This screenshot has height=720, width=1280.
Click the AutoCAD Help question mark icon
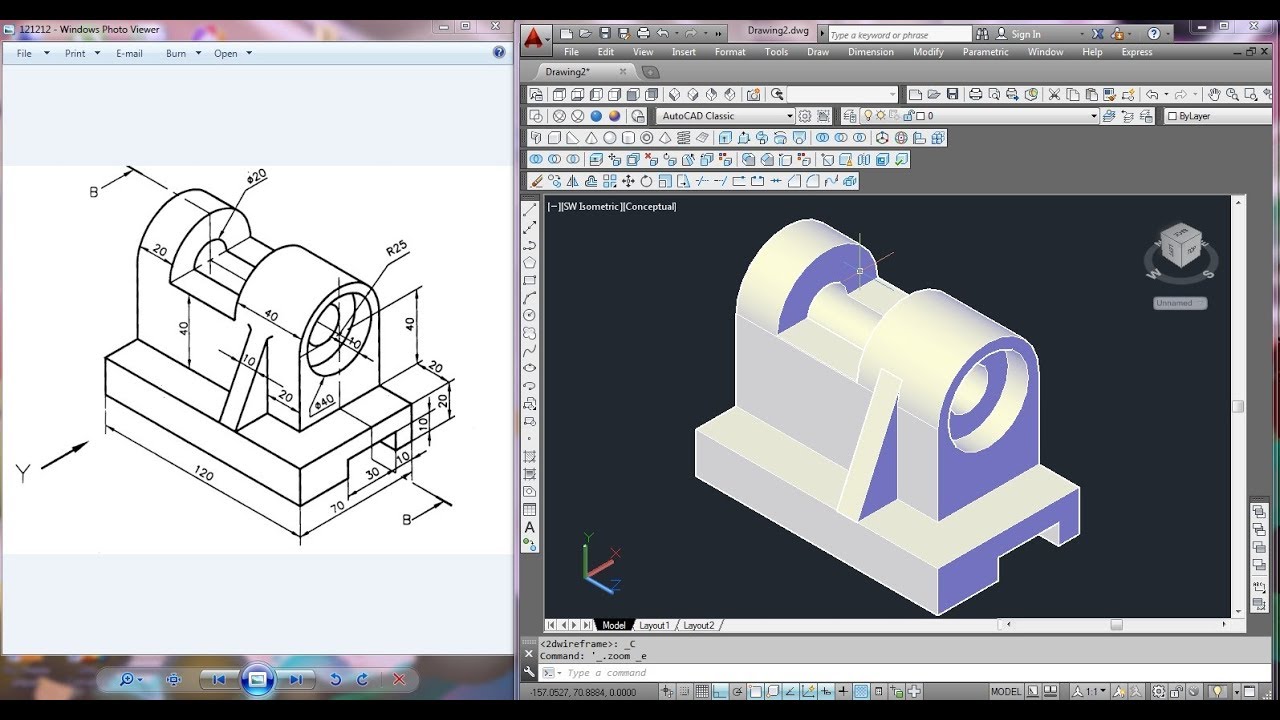[x=1153, y=33]
